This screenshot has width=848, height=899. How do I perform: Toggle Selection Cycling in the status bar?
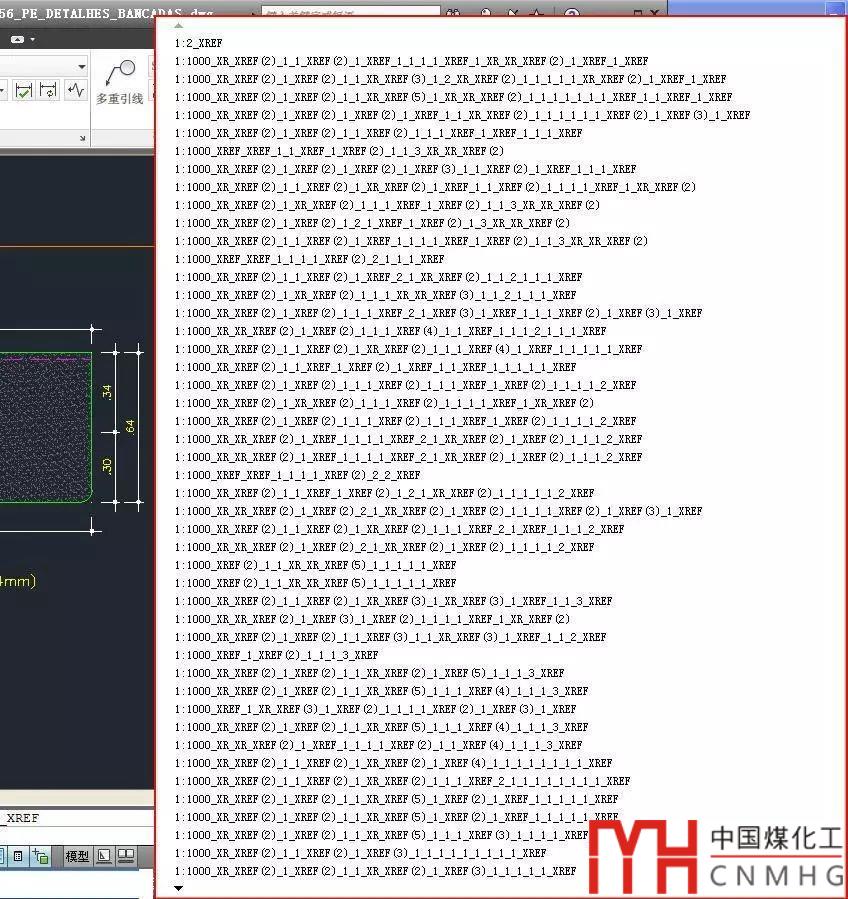tap(40, 856)
